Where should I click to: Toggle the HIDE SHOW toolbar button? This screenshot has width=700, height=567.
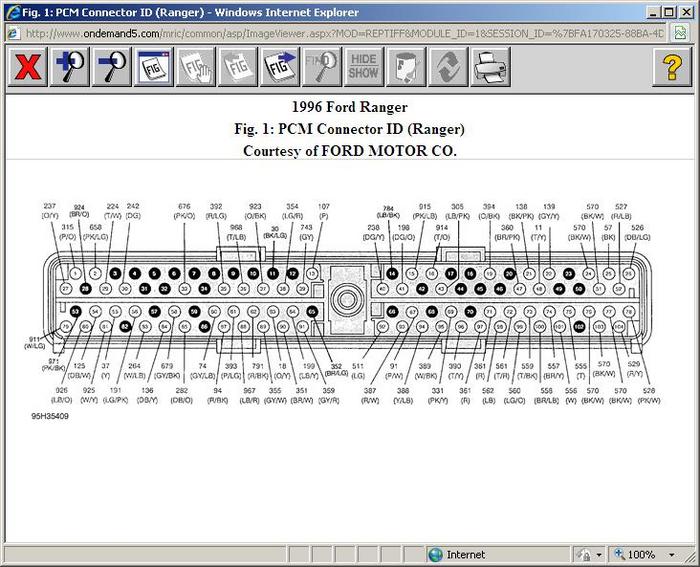click(x=363, y=67)
